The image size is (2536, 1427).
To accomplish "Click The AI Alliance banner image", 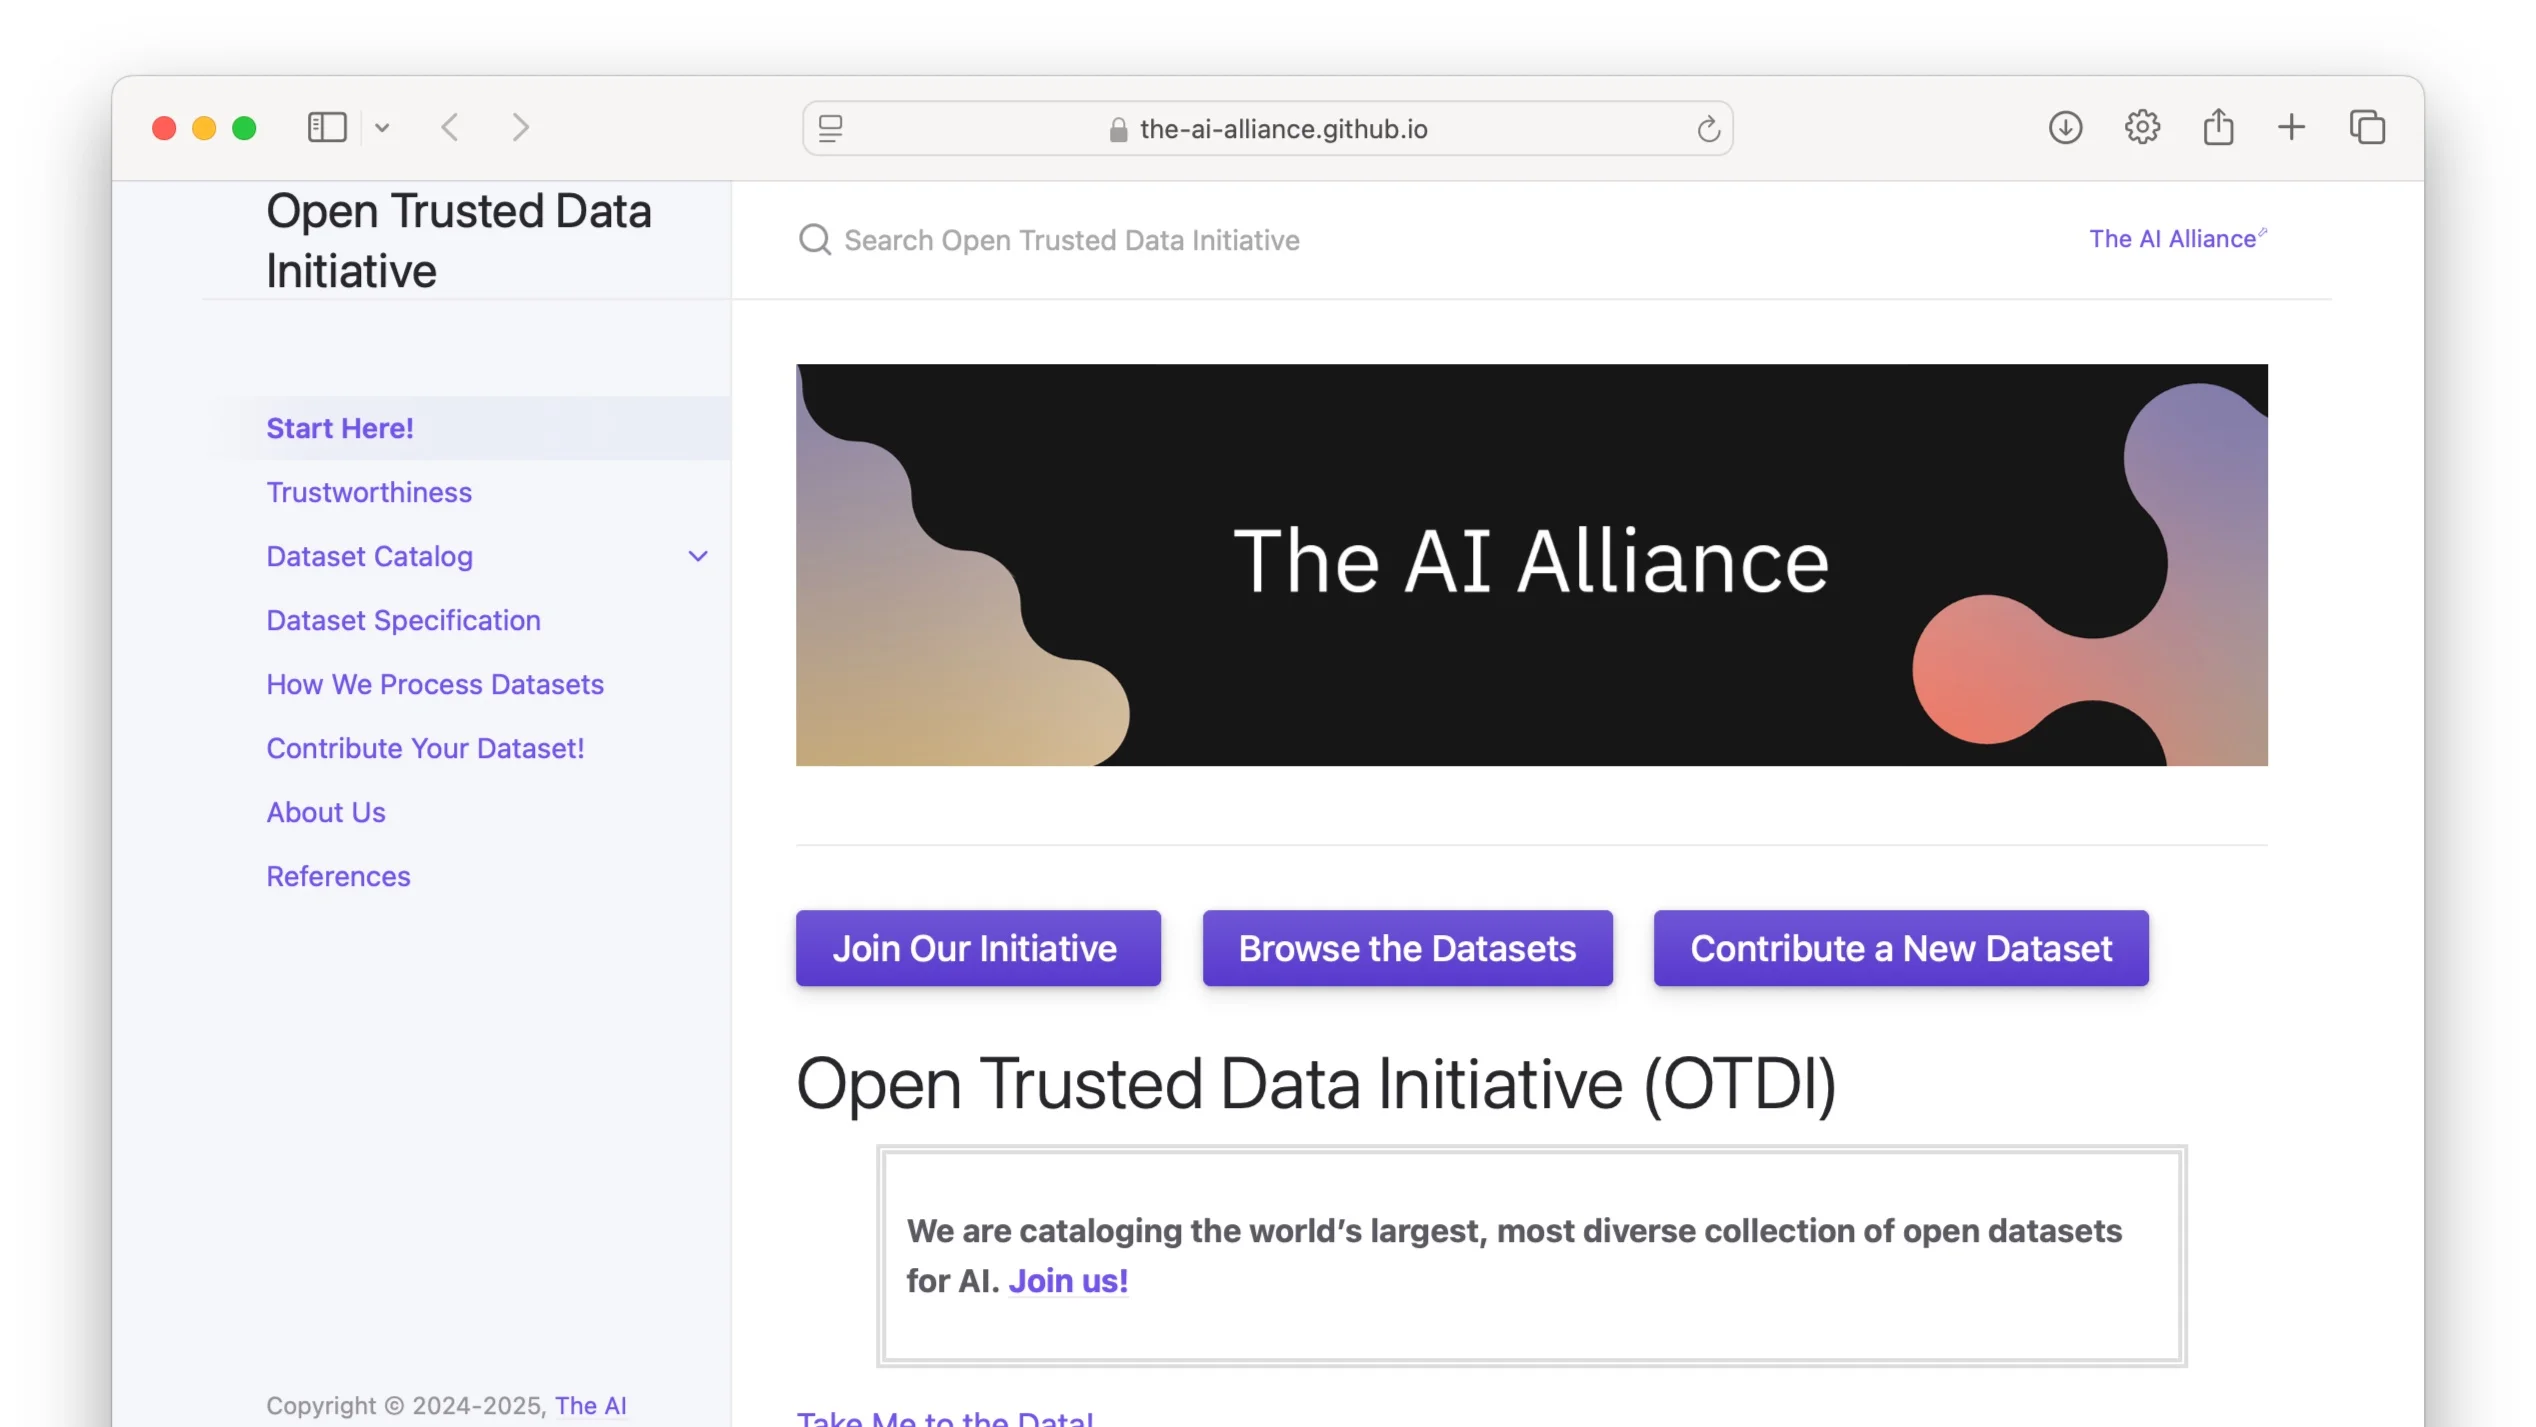I will click(x=1531, y=565).
